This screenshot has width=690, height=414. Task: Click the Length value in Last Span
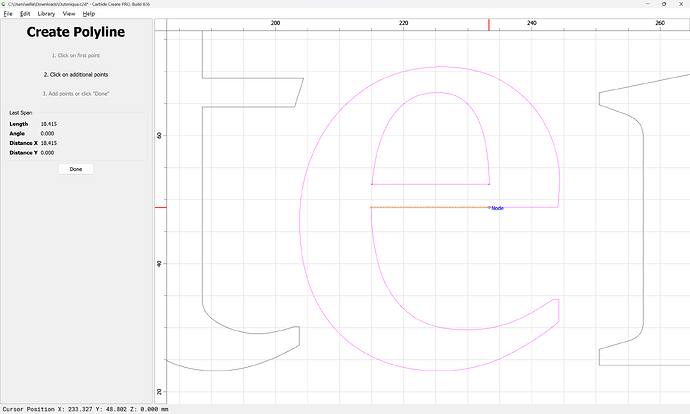(48, 123)
